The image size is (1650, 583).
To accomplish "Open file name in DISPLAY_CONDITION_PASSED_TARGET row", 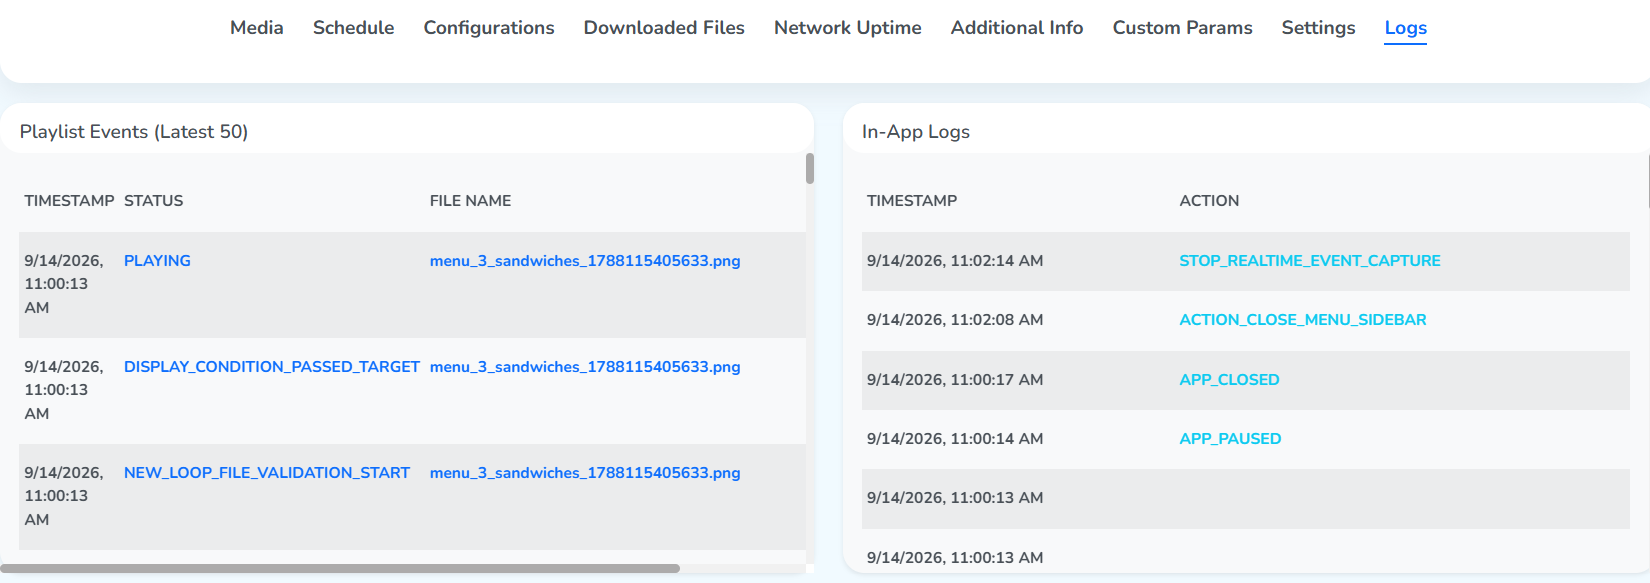I will (585, 367).
